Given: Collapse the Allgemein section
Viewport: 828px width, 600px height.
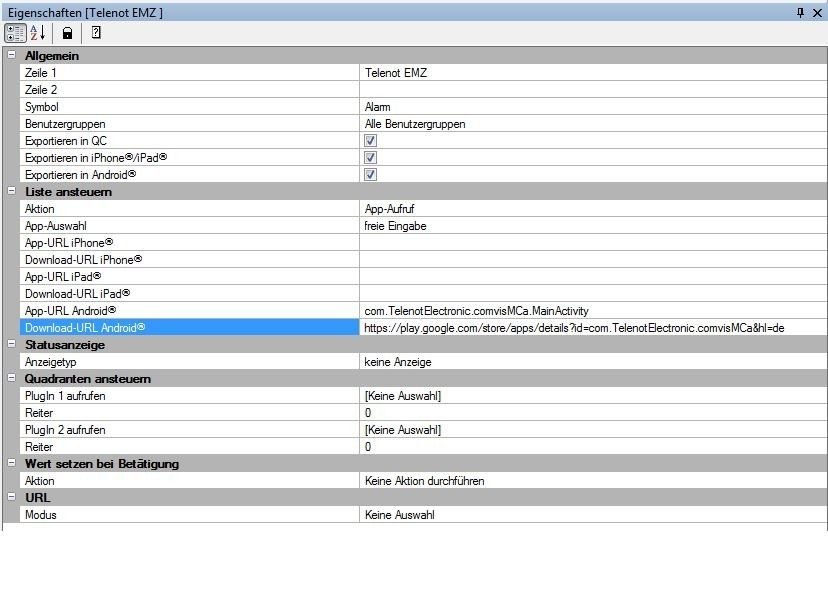Looking at the screenshot, I should pos(11,55).
